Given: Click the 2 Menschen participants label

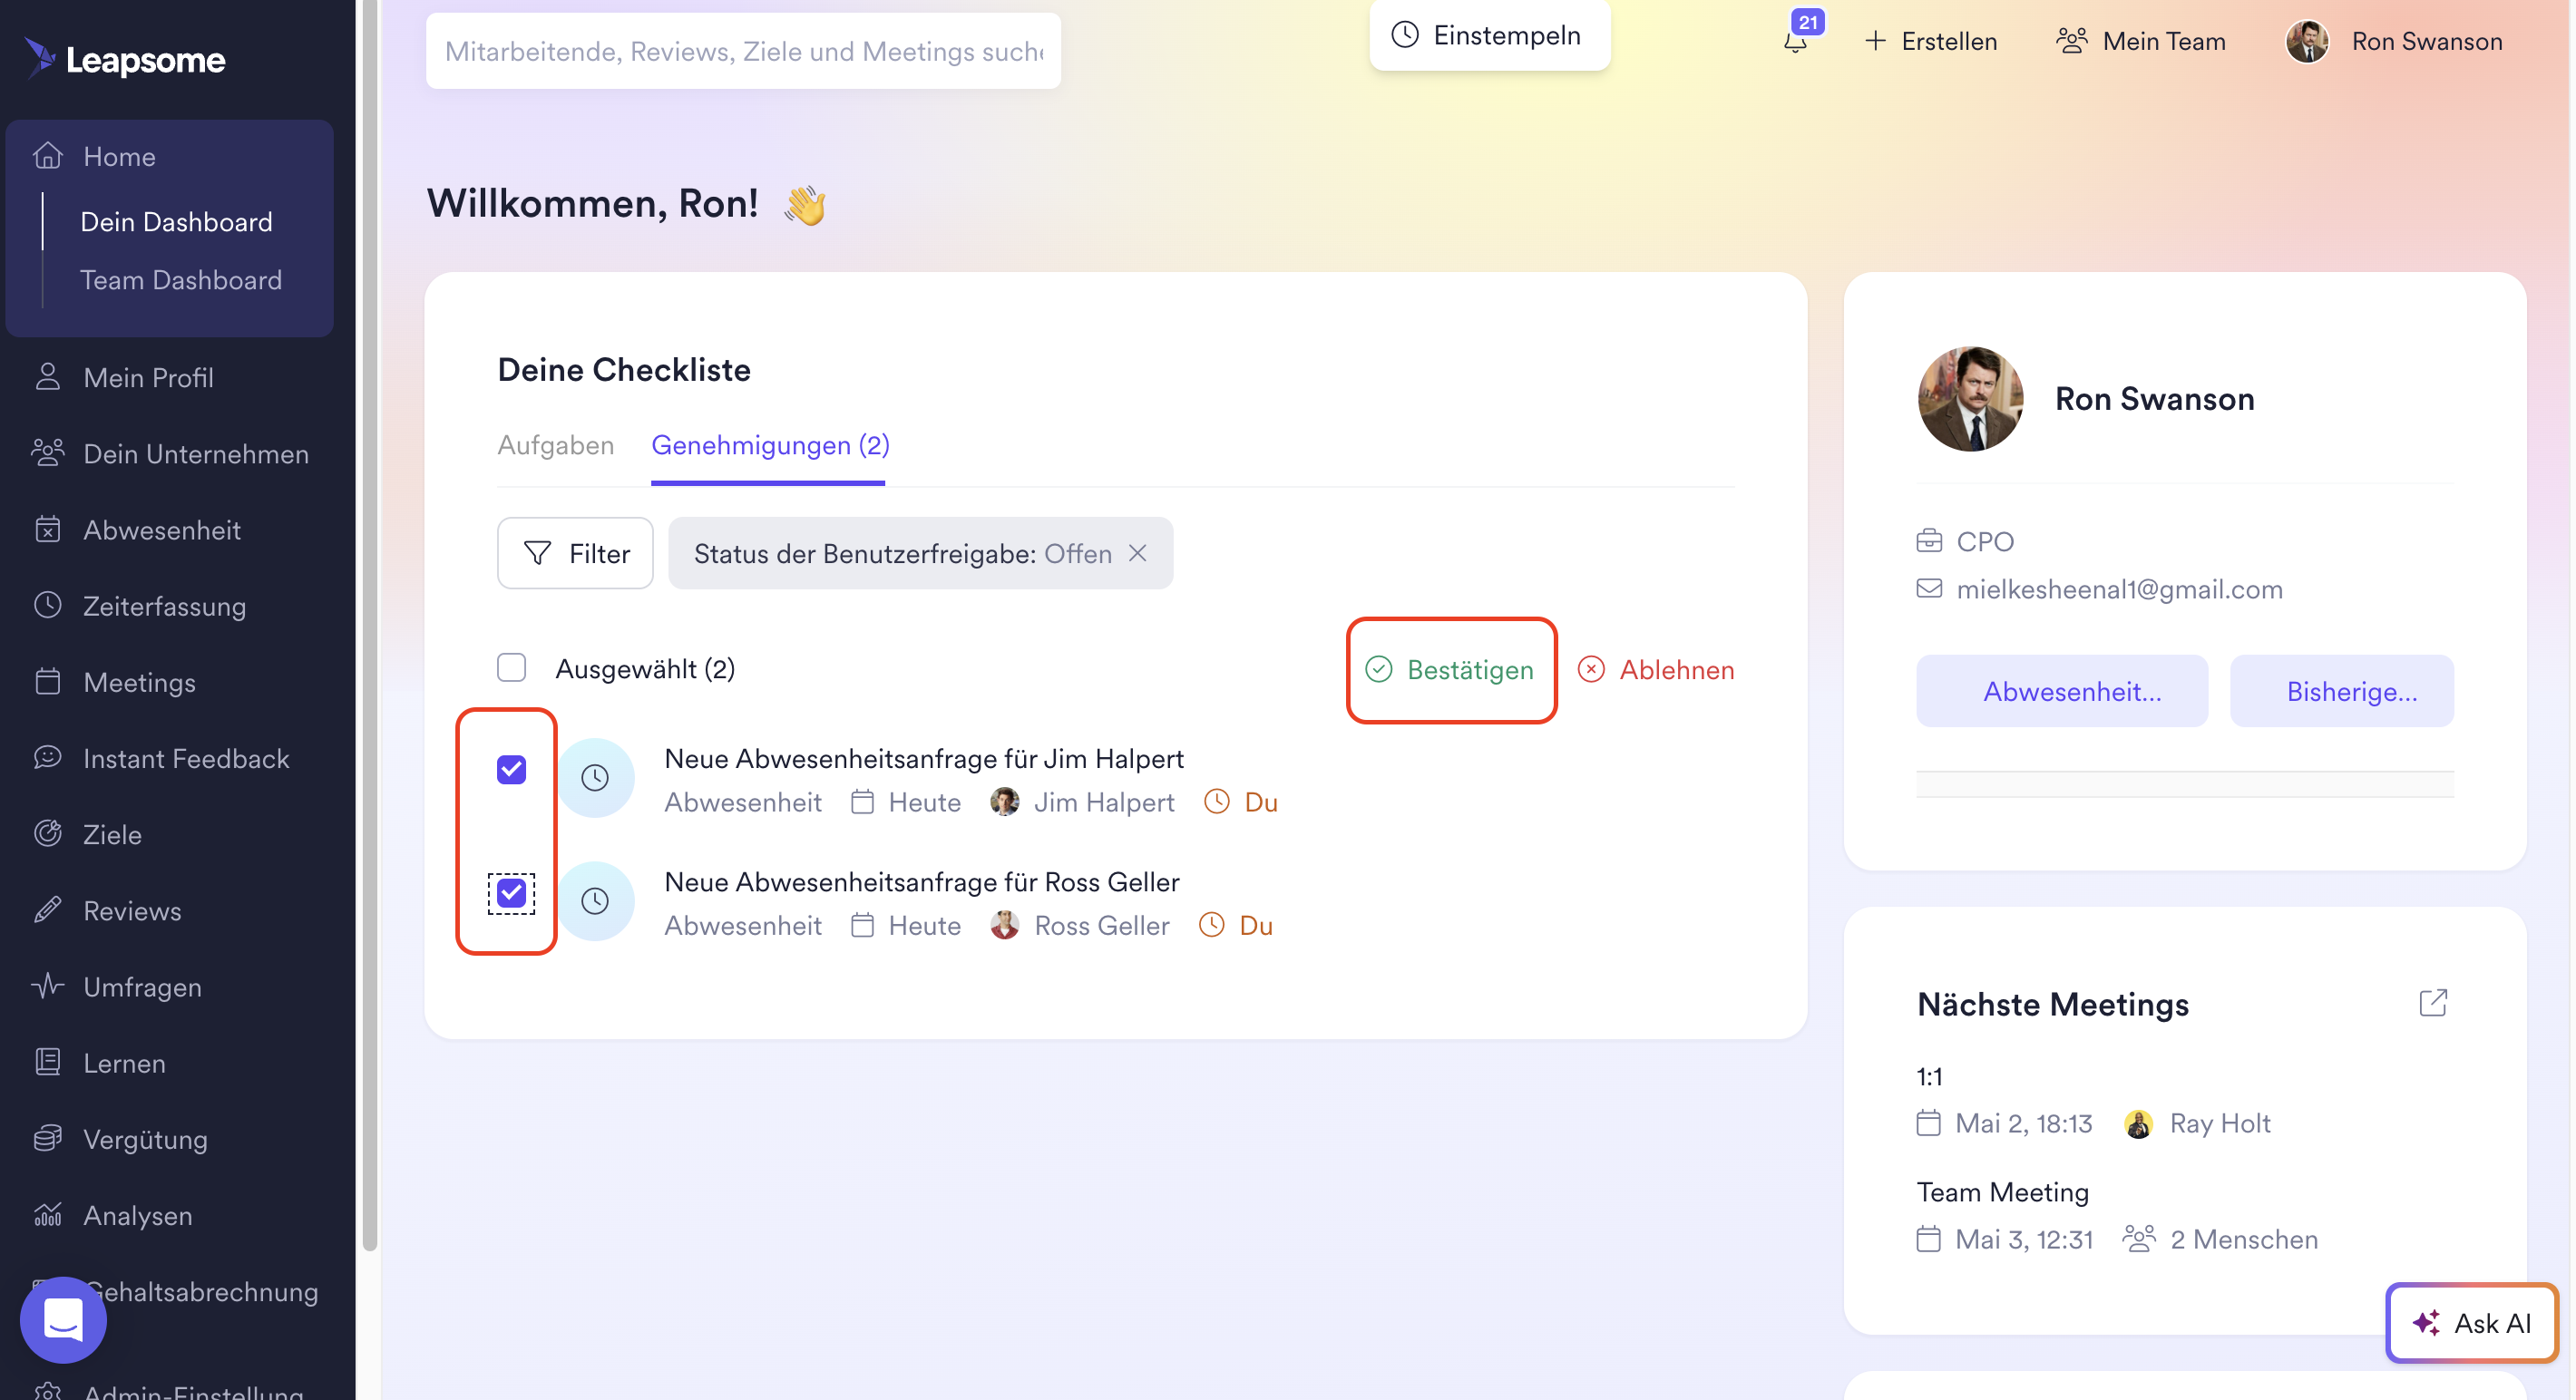Looking at the screenshot, I should [2244, 1239].
